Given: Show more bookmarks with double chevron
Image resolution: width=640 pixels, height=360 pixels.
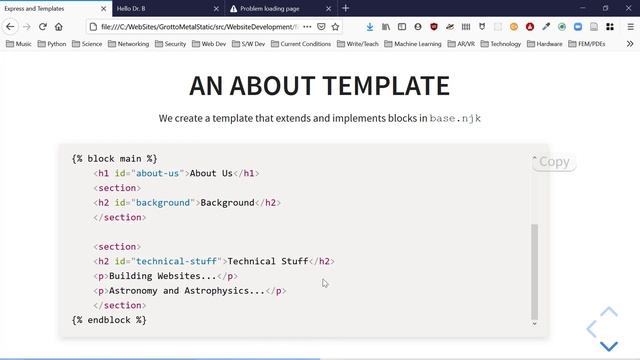Looking at the screenshot, I should (x=630, y=44).
